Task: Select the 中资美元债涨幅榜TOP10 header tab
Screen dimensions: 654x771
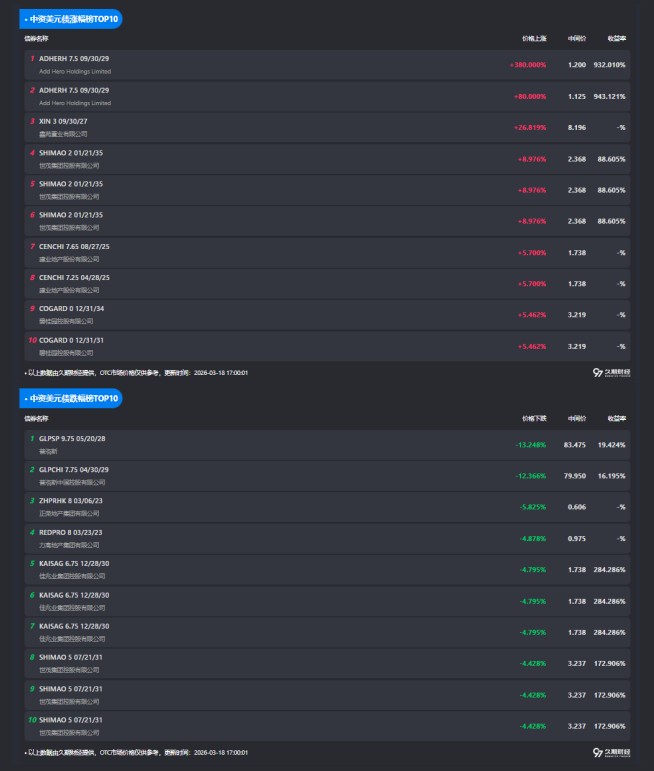Action: point(73,19)
